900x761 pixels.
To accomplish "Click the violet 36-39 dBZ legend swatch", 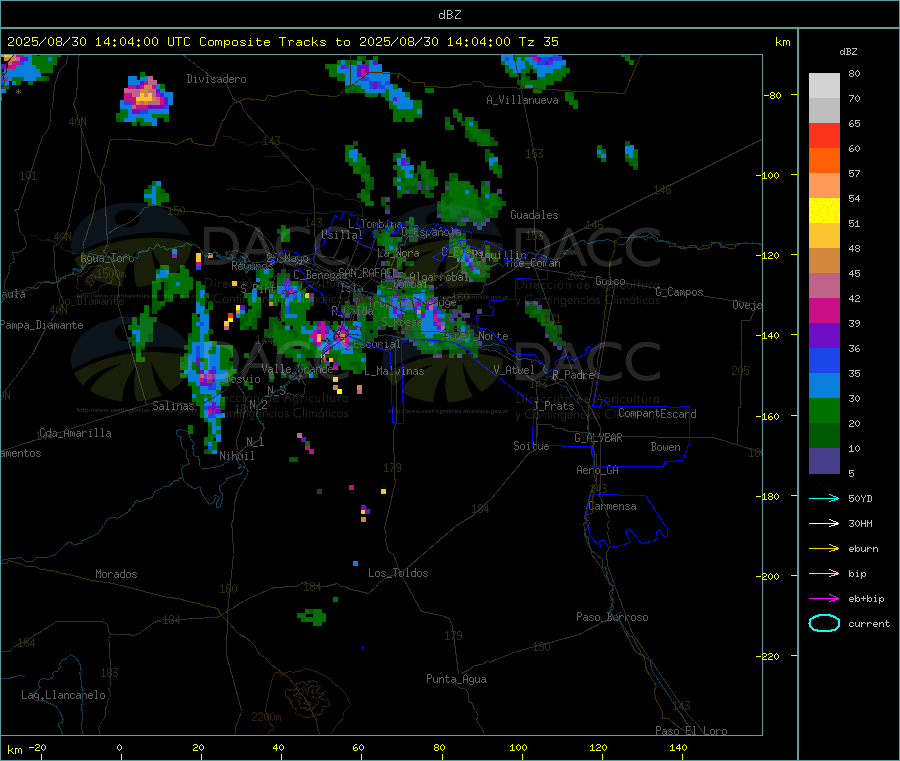I will coord(824,336).
